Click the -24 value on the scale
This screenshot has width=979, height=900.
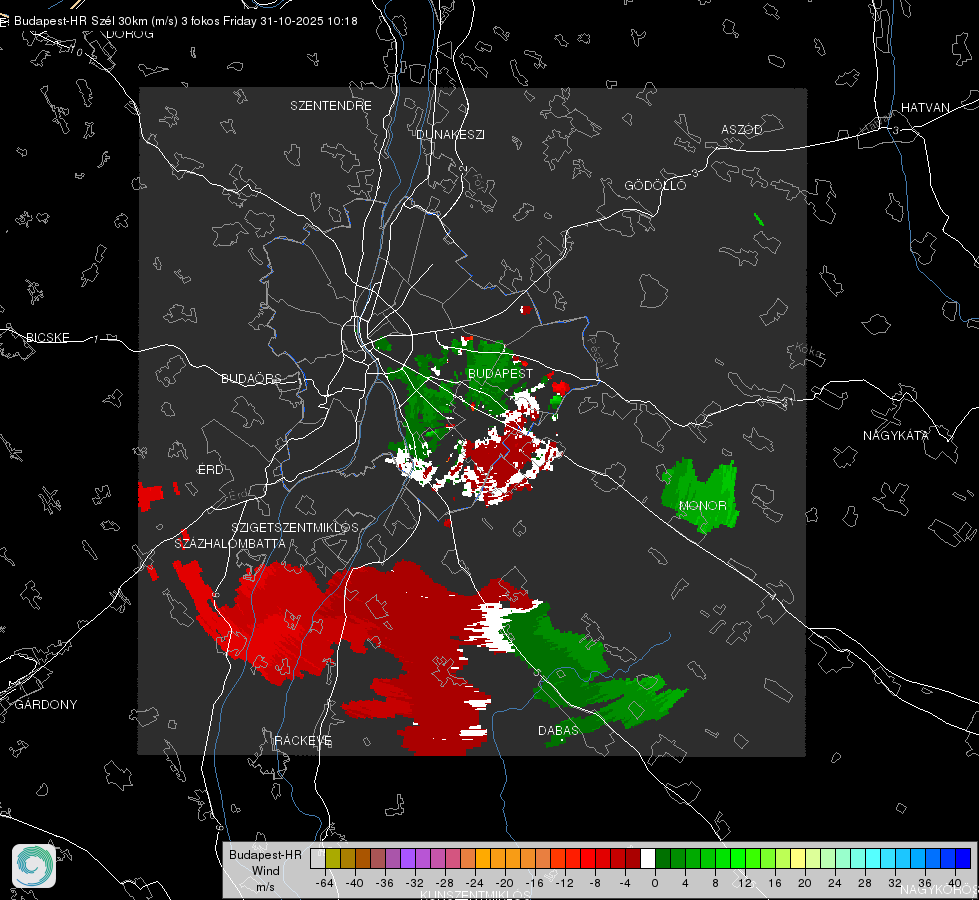[475, 883]
